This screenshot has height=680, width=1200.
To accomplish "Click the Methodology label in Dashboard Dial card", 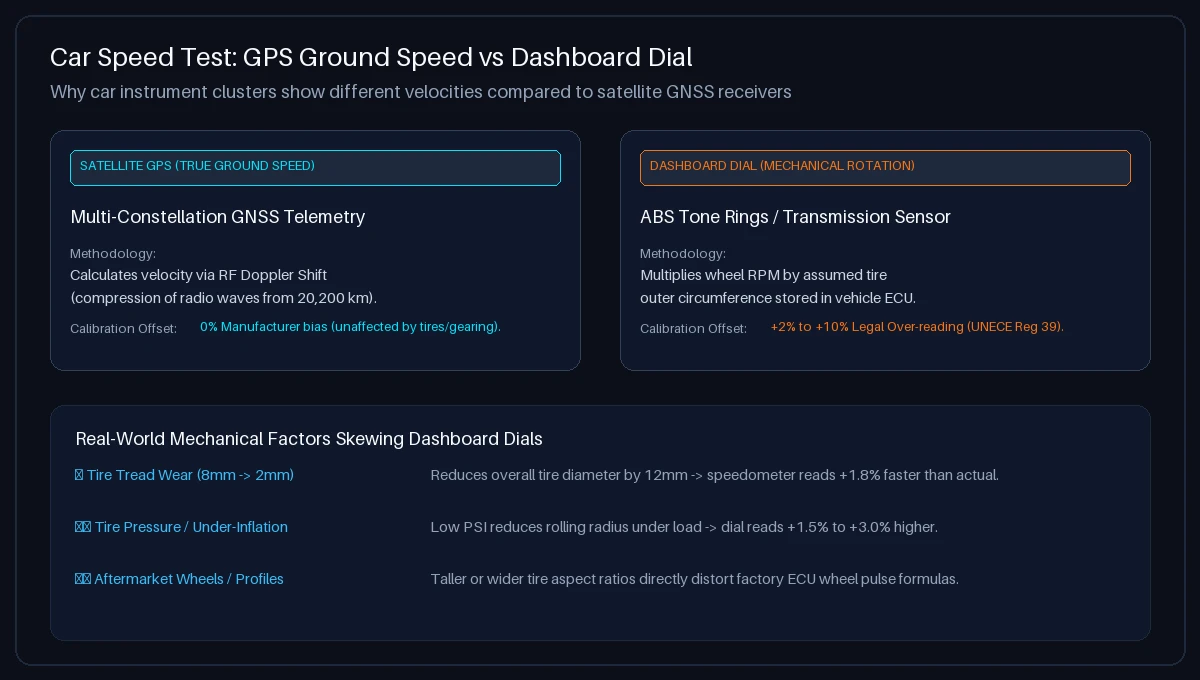I will 683,254.
